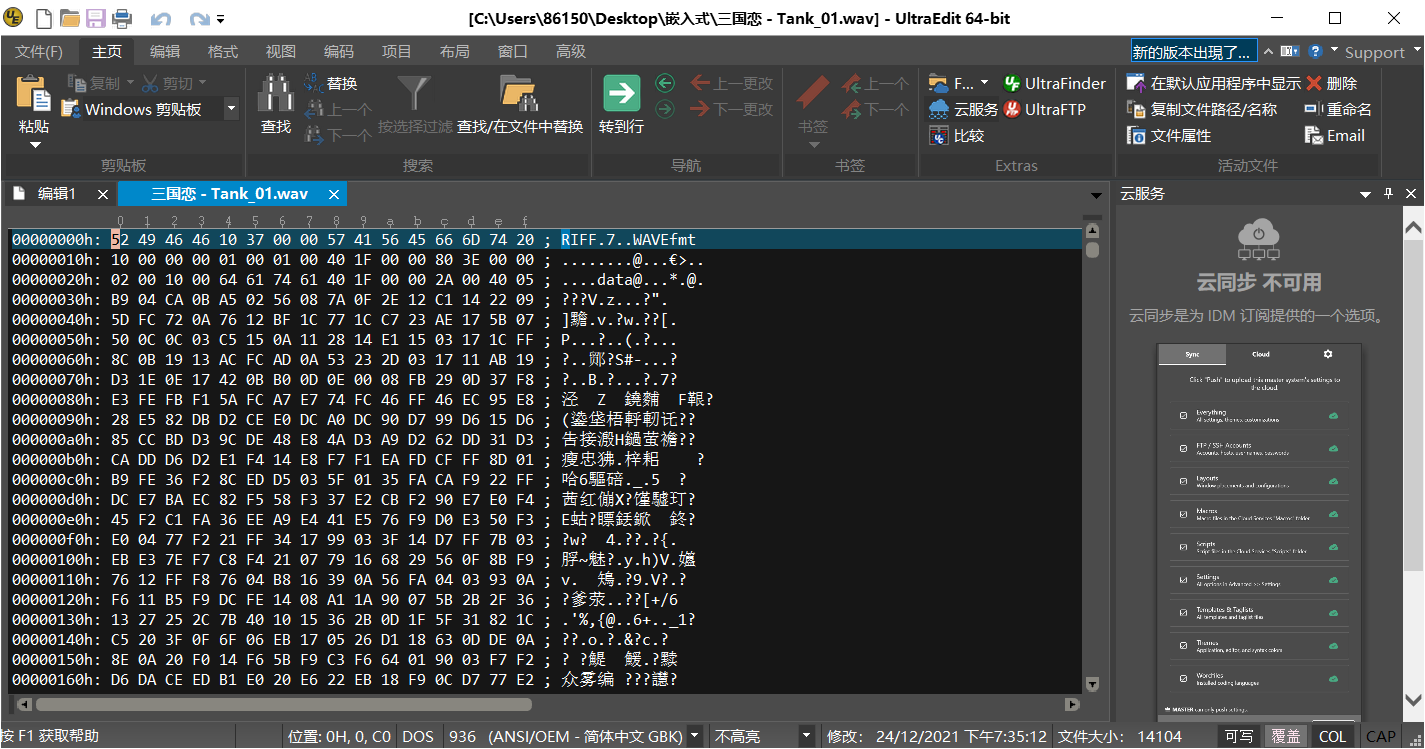Open the 不高亮 highlighting dropdown
This screenshot has height=749, width=1425.
[x=806, y=737]
